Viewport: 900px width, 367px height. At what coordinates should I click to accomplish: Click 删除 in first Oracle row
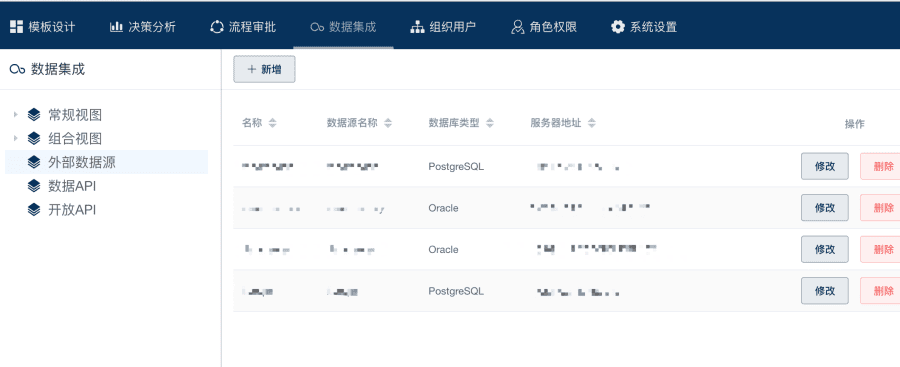pos(880,207)
